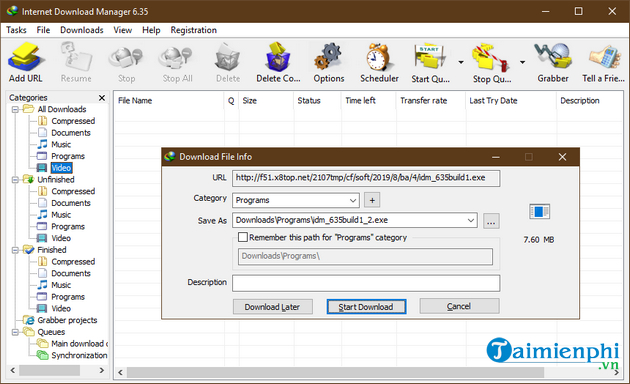Select Documents under Finished

71,273
